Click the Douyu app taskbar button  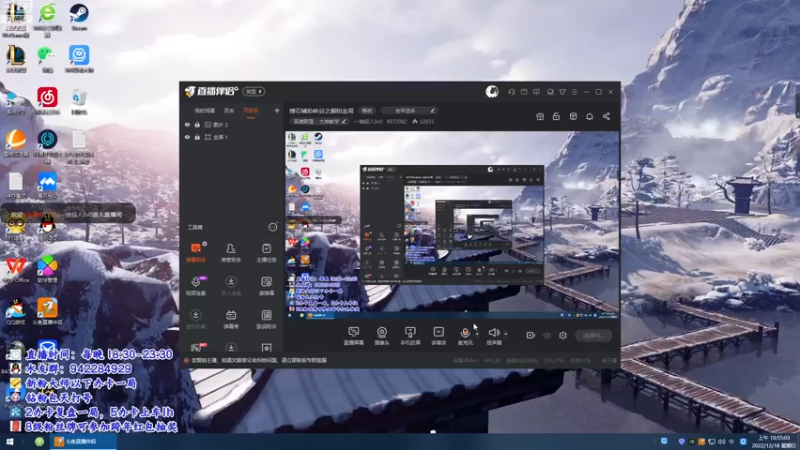click(83, 442)
